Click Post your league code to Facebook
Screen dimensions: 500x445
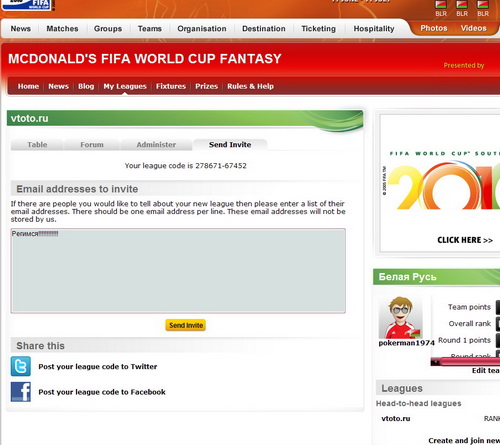click(102, 392)
